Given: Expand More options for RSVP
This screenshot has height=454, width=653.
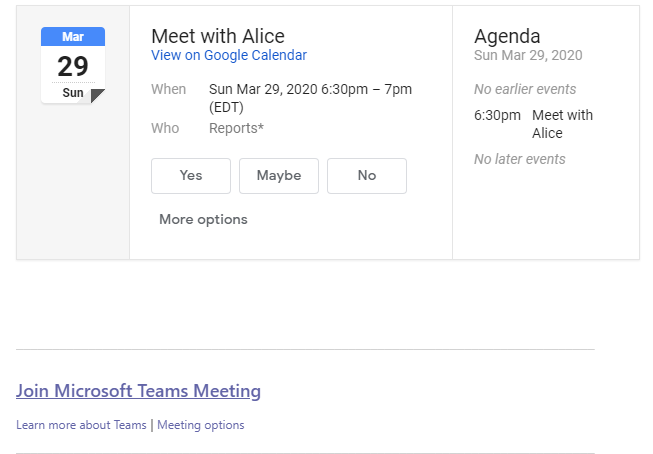Looking at the screenshot, I should point(203,219).
